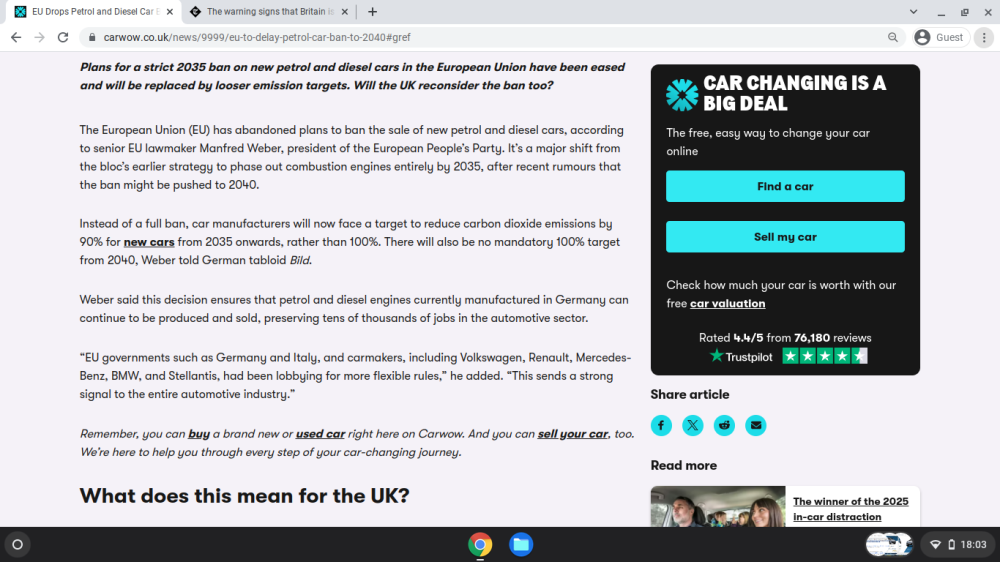
Task: Close the EU Drops Petrol and Diesel tab
Action: 170,11
